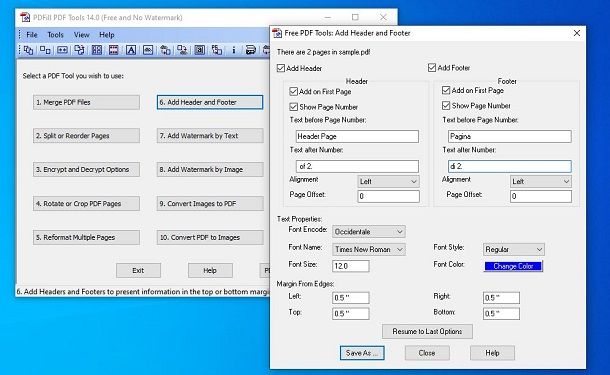Image resolution: width=610 pixels, height=375 pixels.
Task: Select 1. Merge PDF Files tool
Action: tap(86, 102)
